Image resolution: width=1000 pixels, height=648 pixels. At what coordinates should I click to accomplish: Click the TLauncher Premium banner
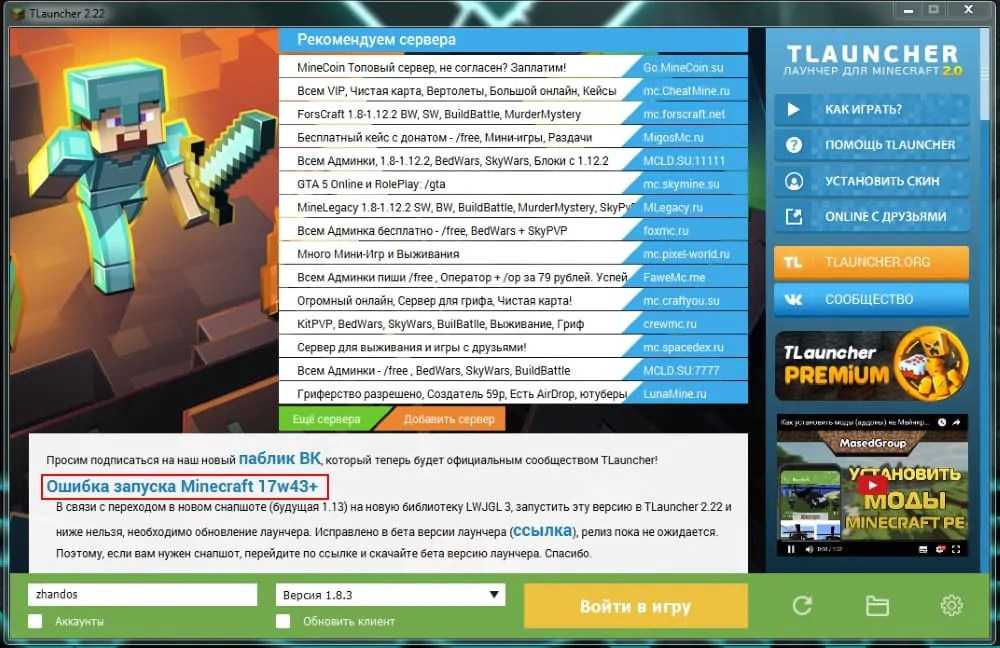point(872,364)
